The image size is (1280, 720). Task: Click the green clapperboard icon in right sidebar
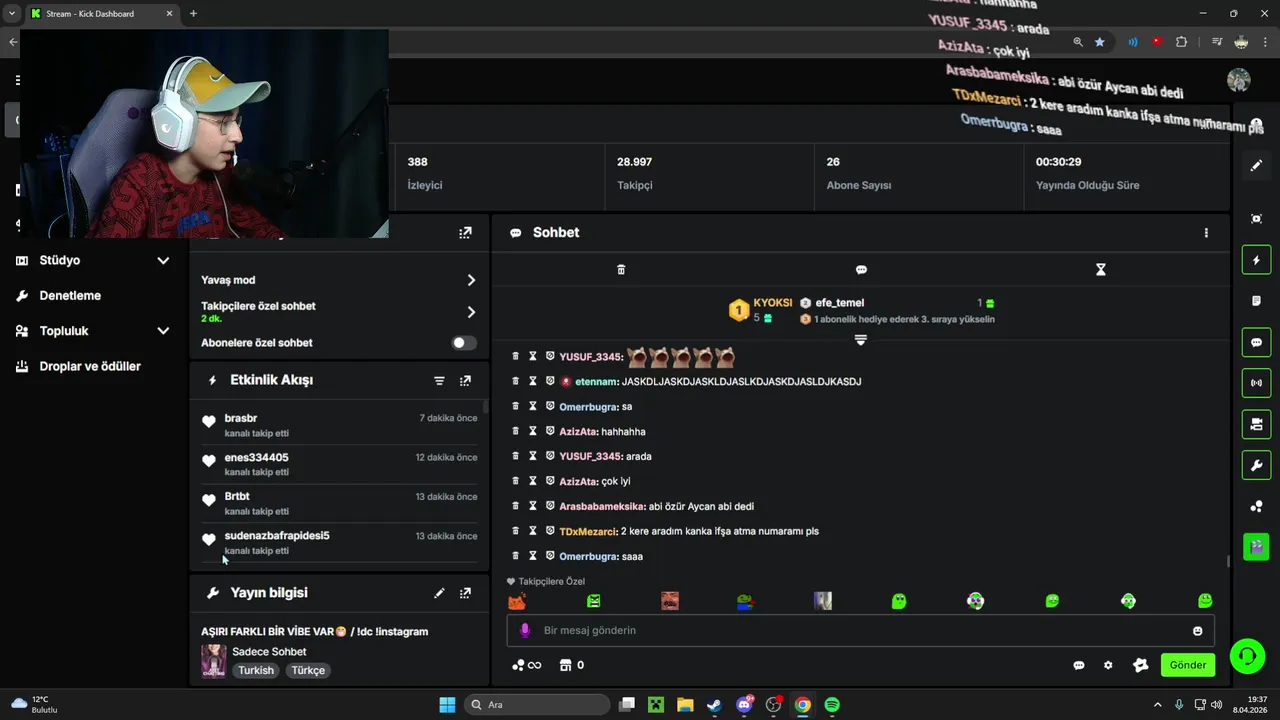(x=1257, y=547)
